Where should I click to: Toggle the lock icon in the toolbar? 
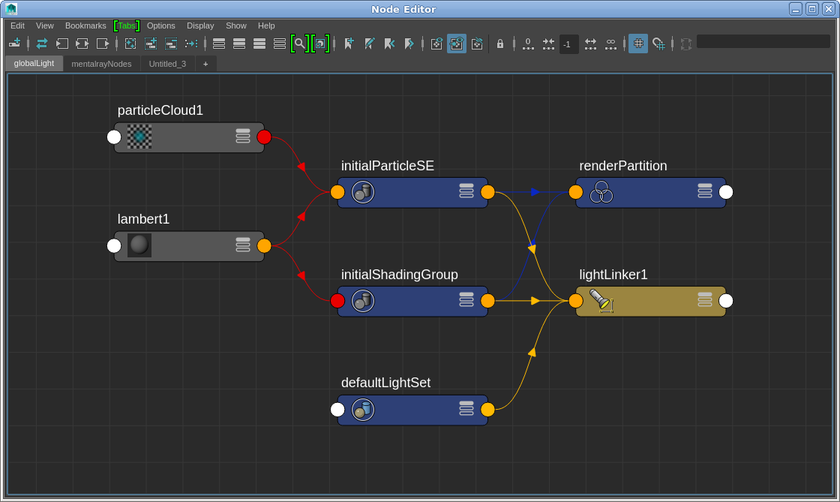point(500,44)
